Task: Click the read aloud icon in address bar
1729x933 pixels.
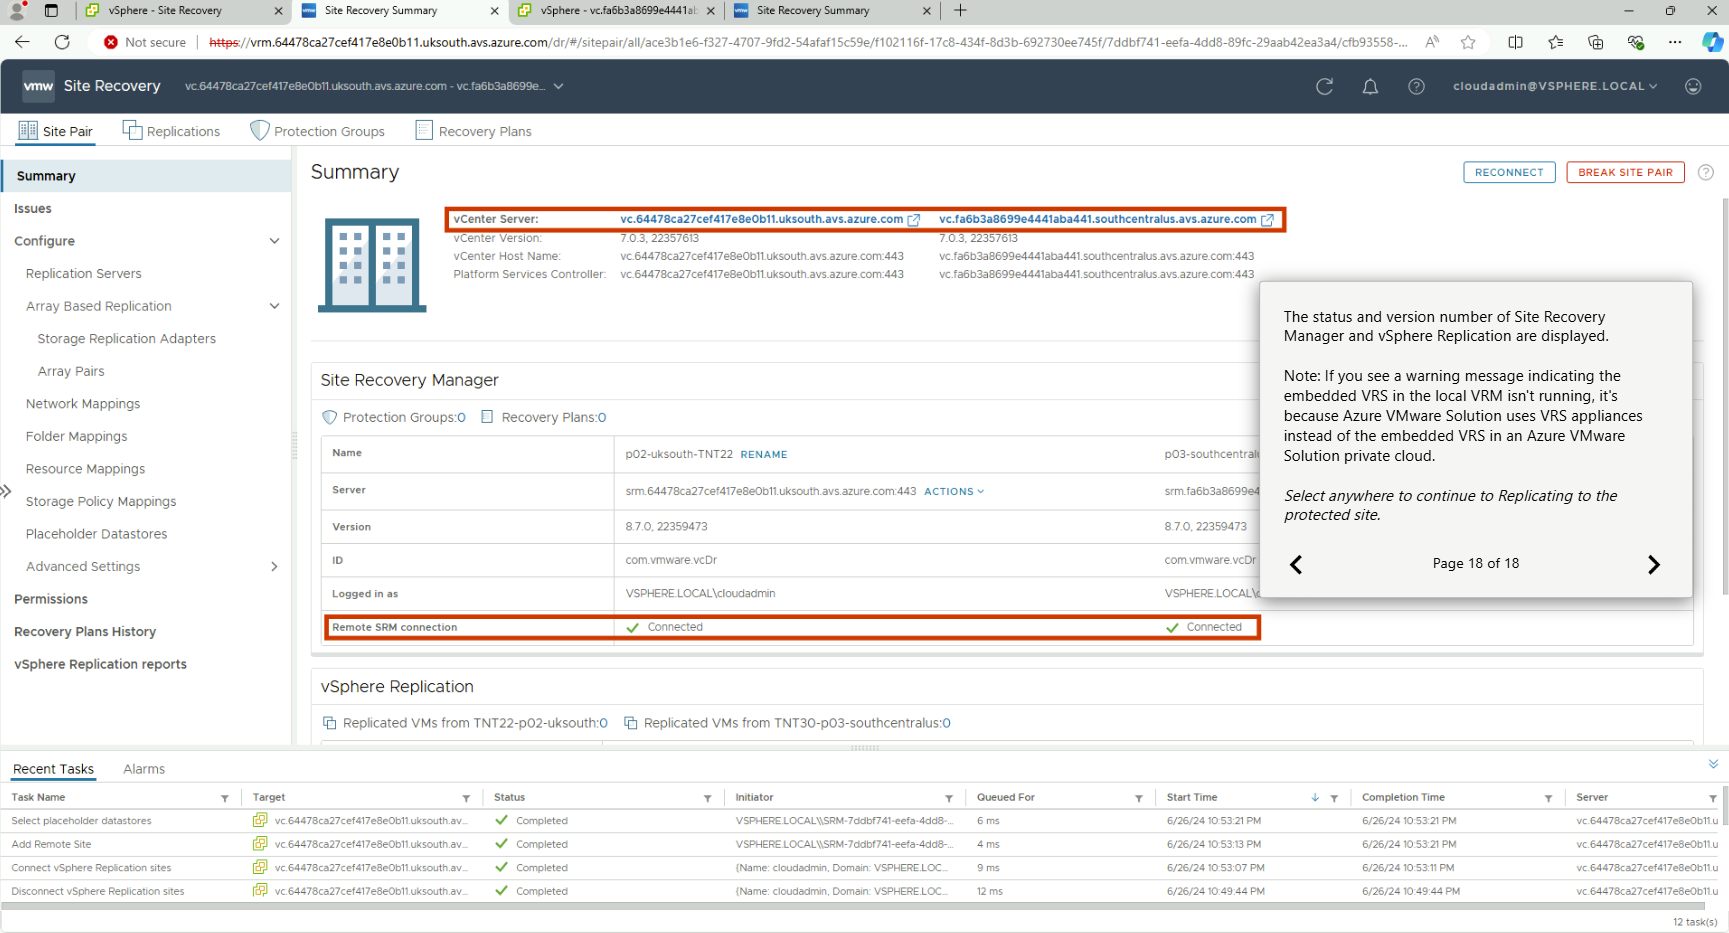Action: [x=1432, y=42]
